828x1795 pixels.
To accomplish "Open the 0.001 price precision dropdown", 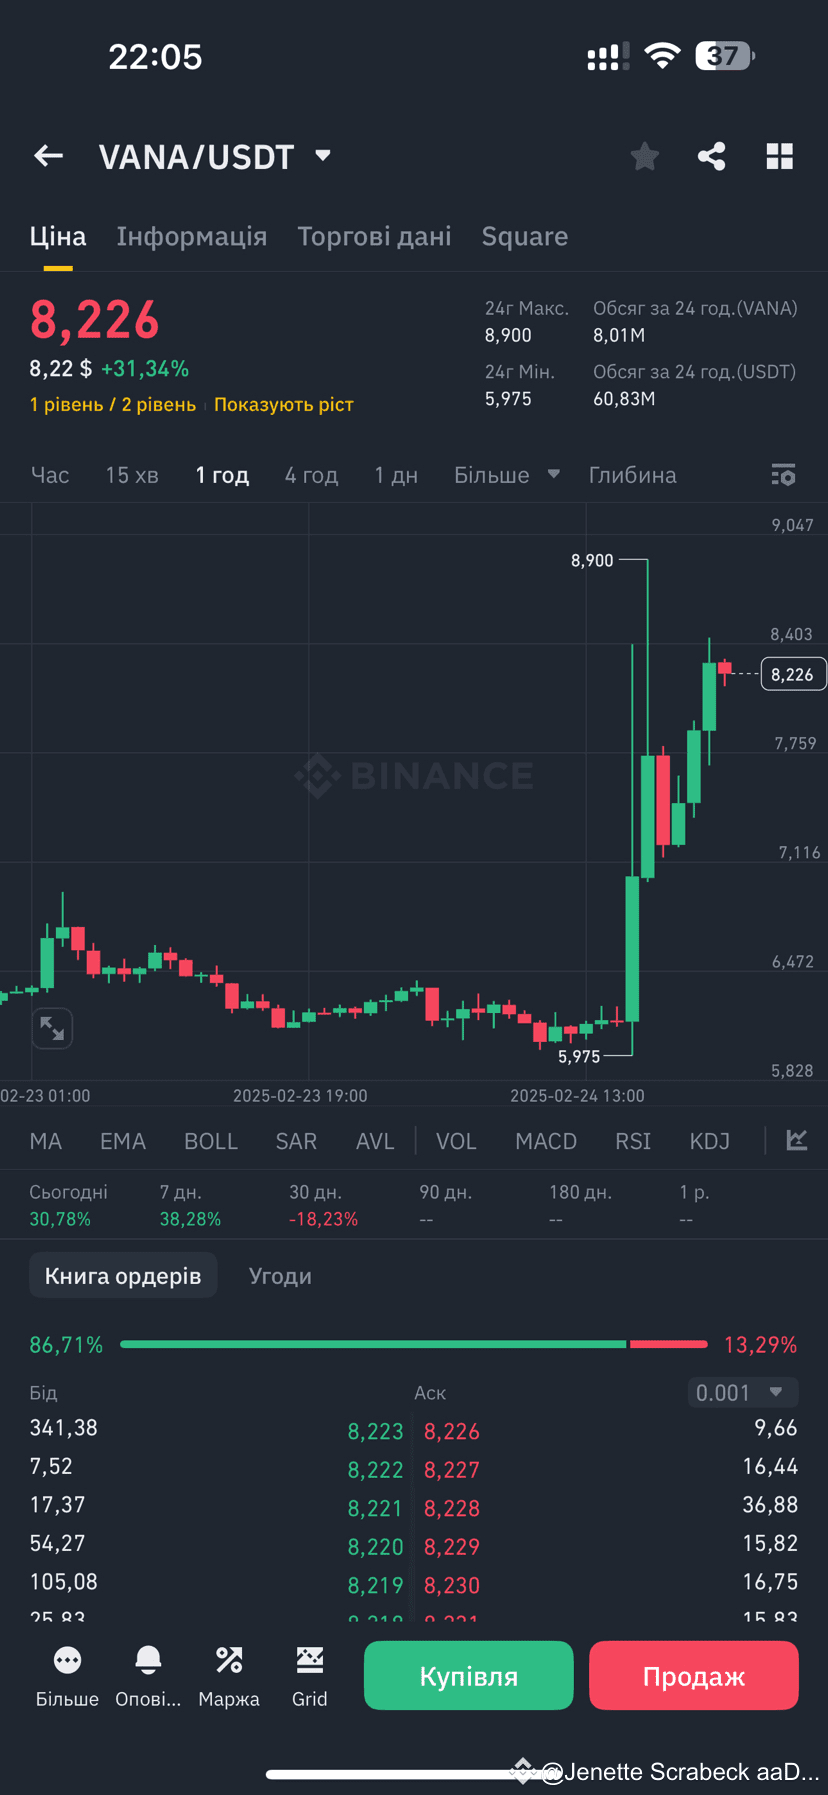I will pyautogui.click(x=742, y=1392).
